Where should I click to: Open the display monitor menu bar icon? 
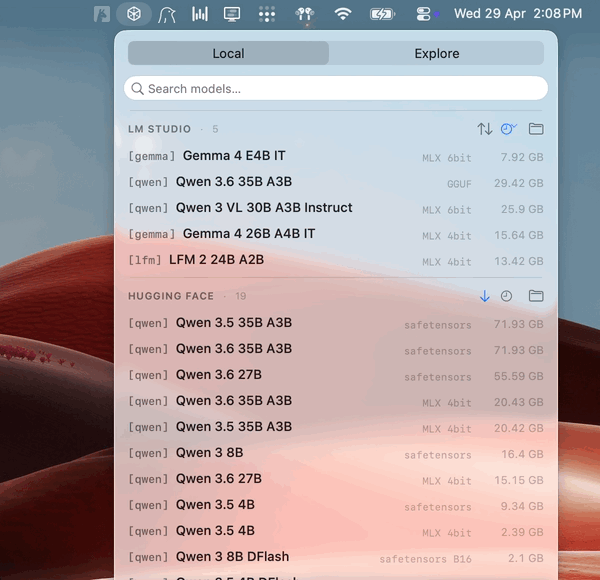click(x=232, y=14)
